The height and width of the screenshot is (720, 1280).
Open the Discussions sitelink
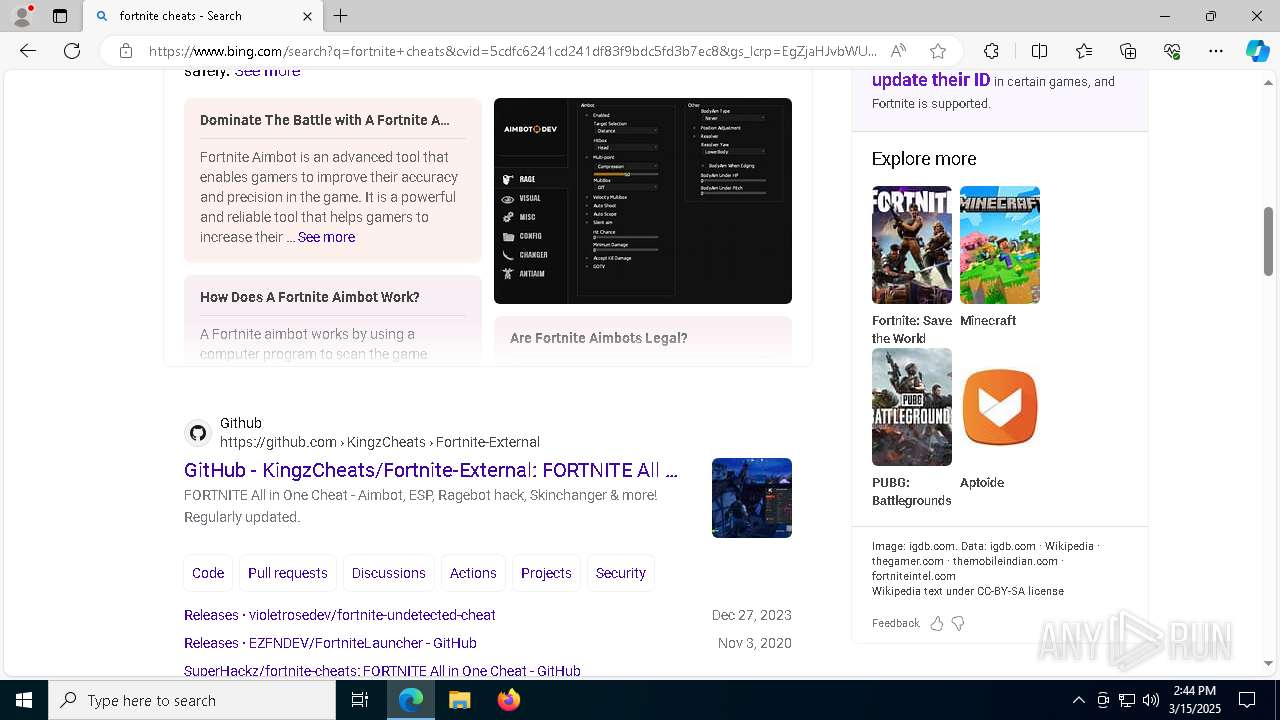click(x=389, y=573)
